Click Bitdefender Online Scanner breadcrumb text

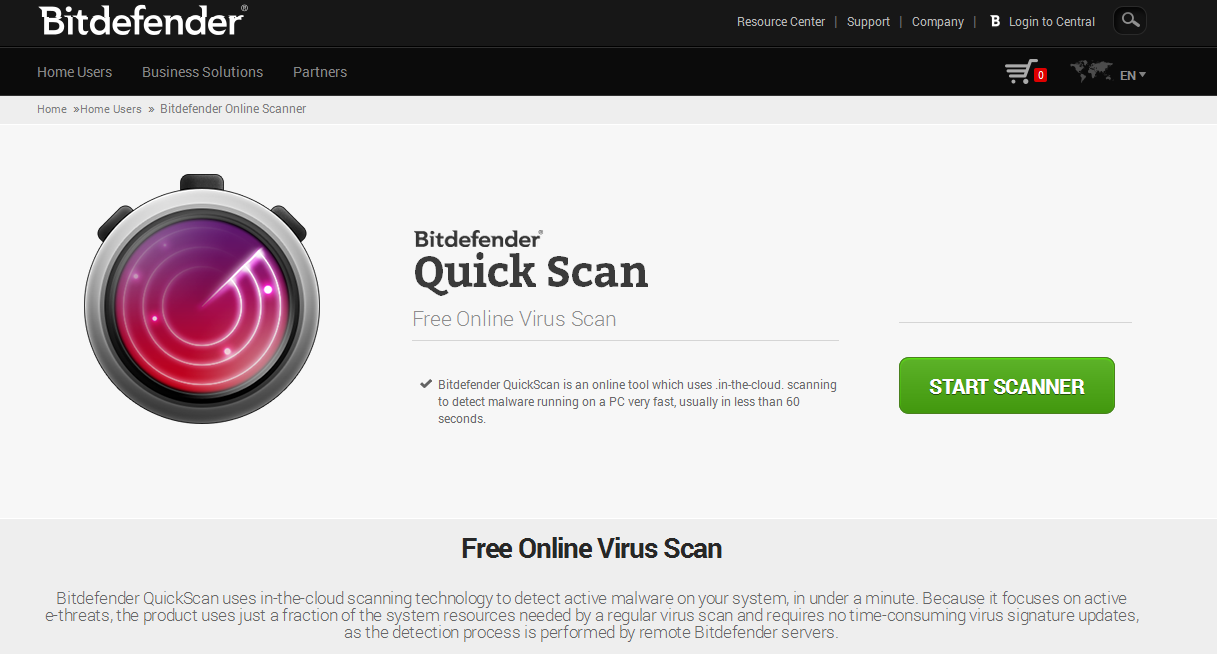(x=233, y=109)
